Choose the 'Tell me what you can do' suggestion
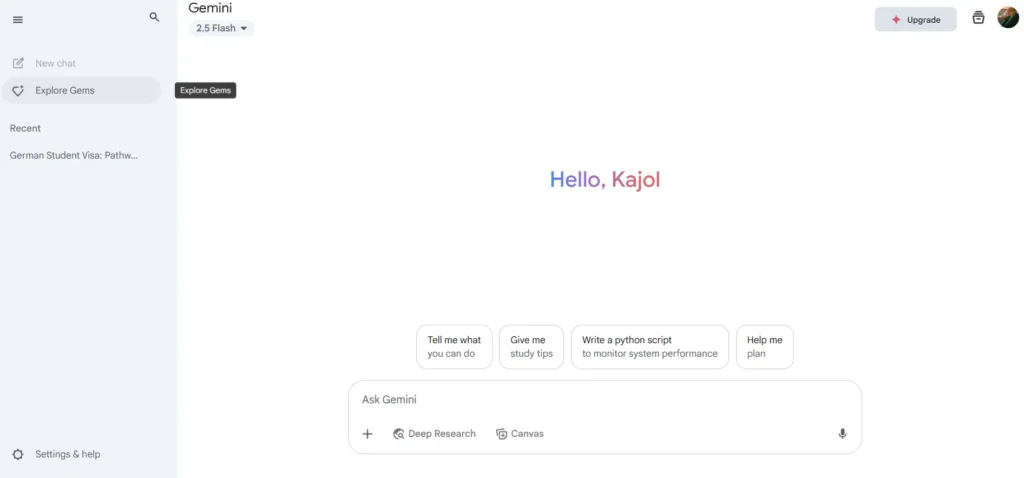1024x478 pixels. point(454,347)
